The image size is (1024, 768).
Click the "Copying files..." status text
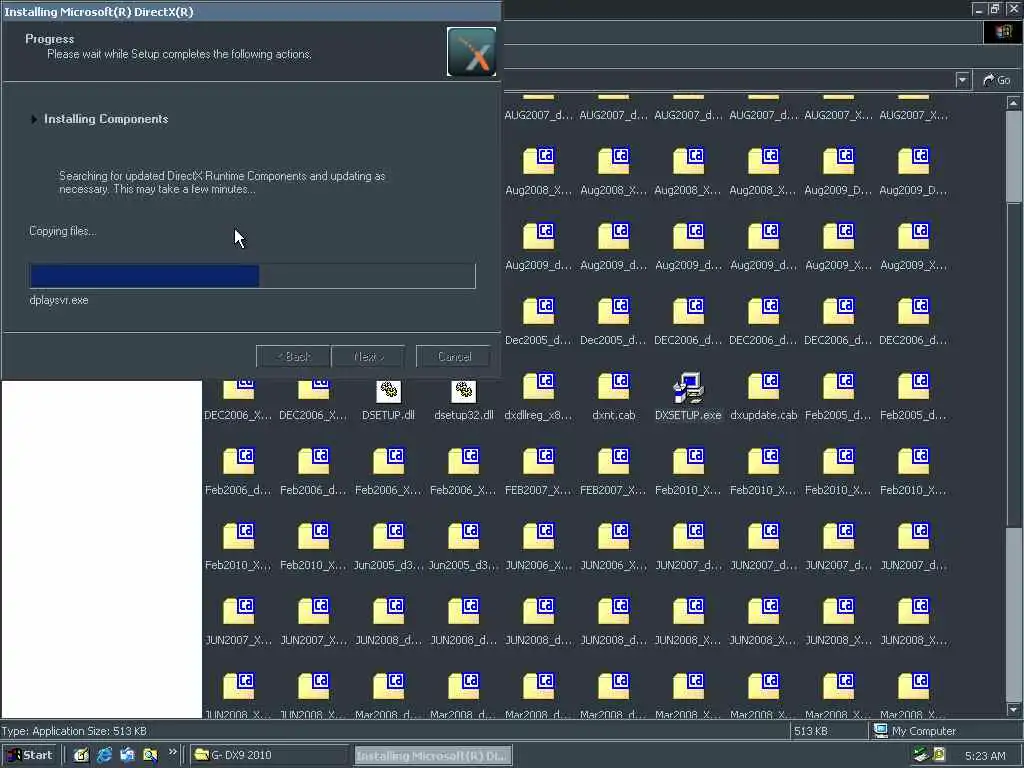63,231
